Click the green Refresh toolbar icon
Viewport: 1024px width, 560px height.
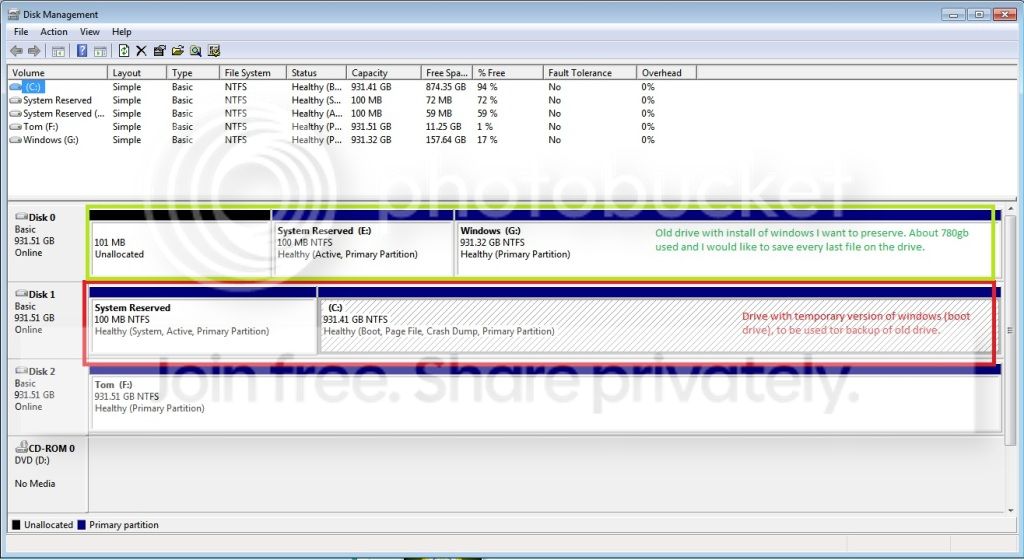point(124,50)
